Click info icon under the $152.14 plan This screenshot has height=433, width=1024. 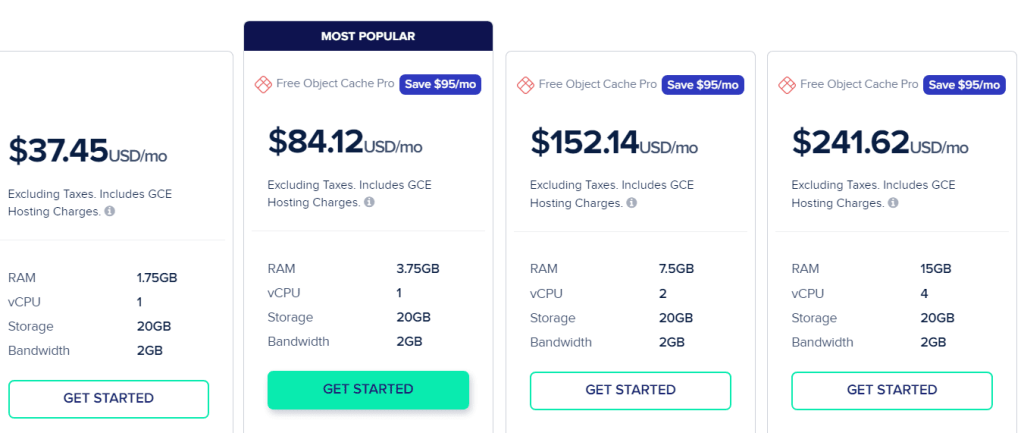[632, 202]
